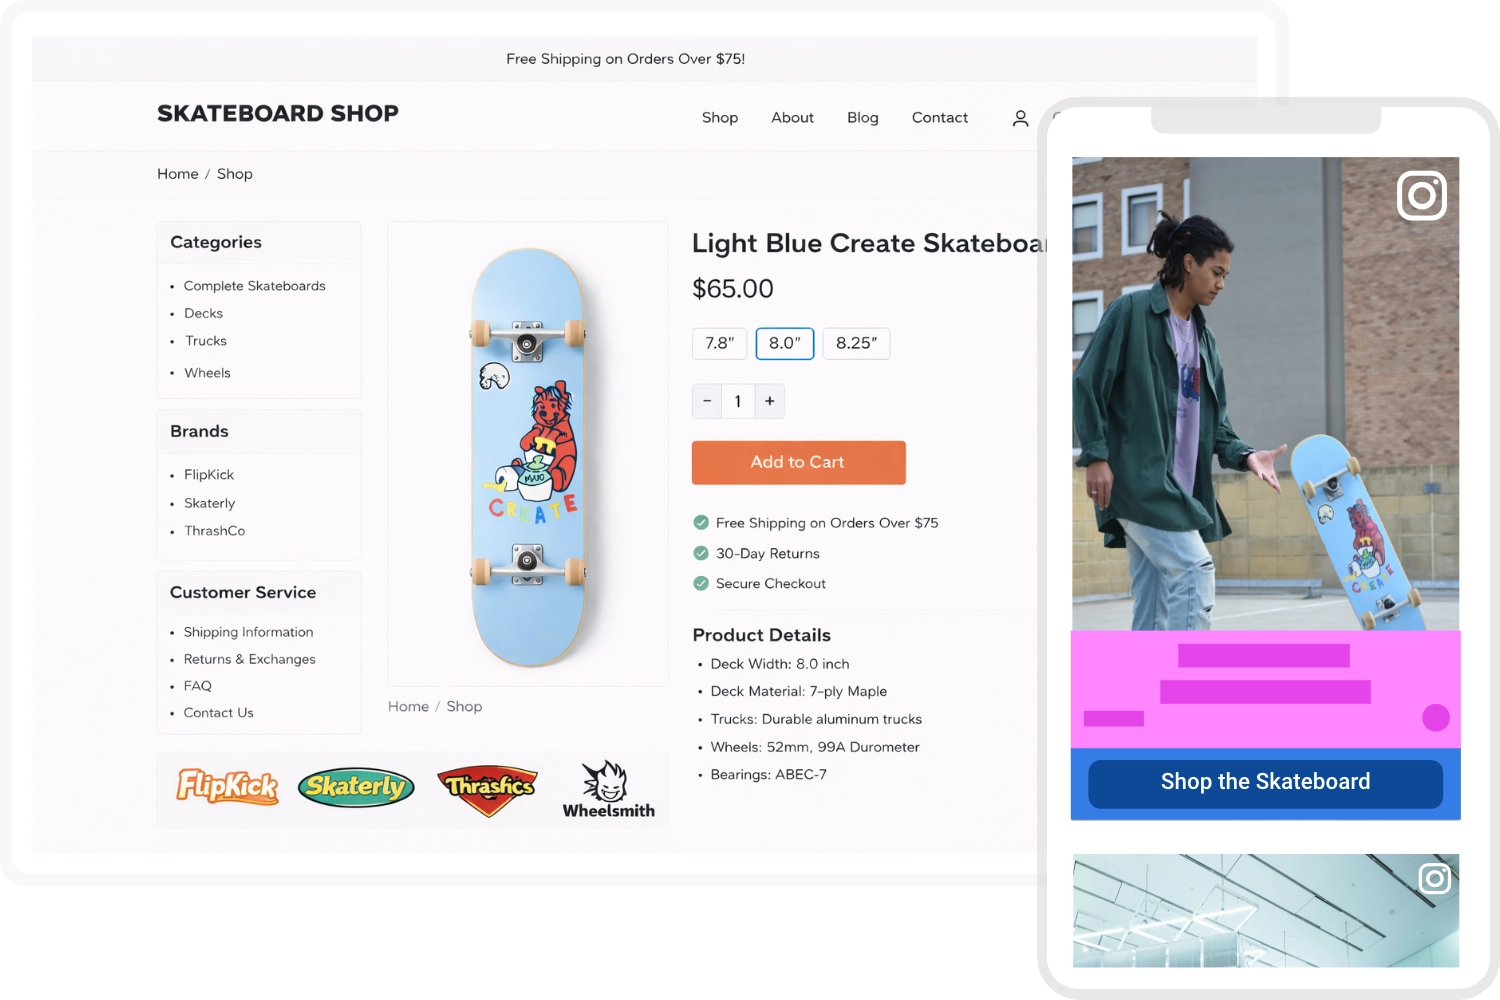Screen dimensions: 1500x1000
Task: Tap the round pink dot in the post caption
Action: tap(1435, 718)
